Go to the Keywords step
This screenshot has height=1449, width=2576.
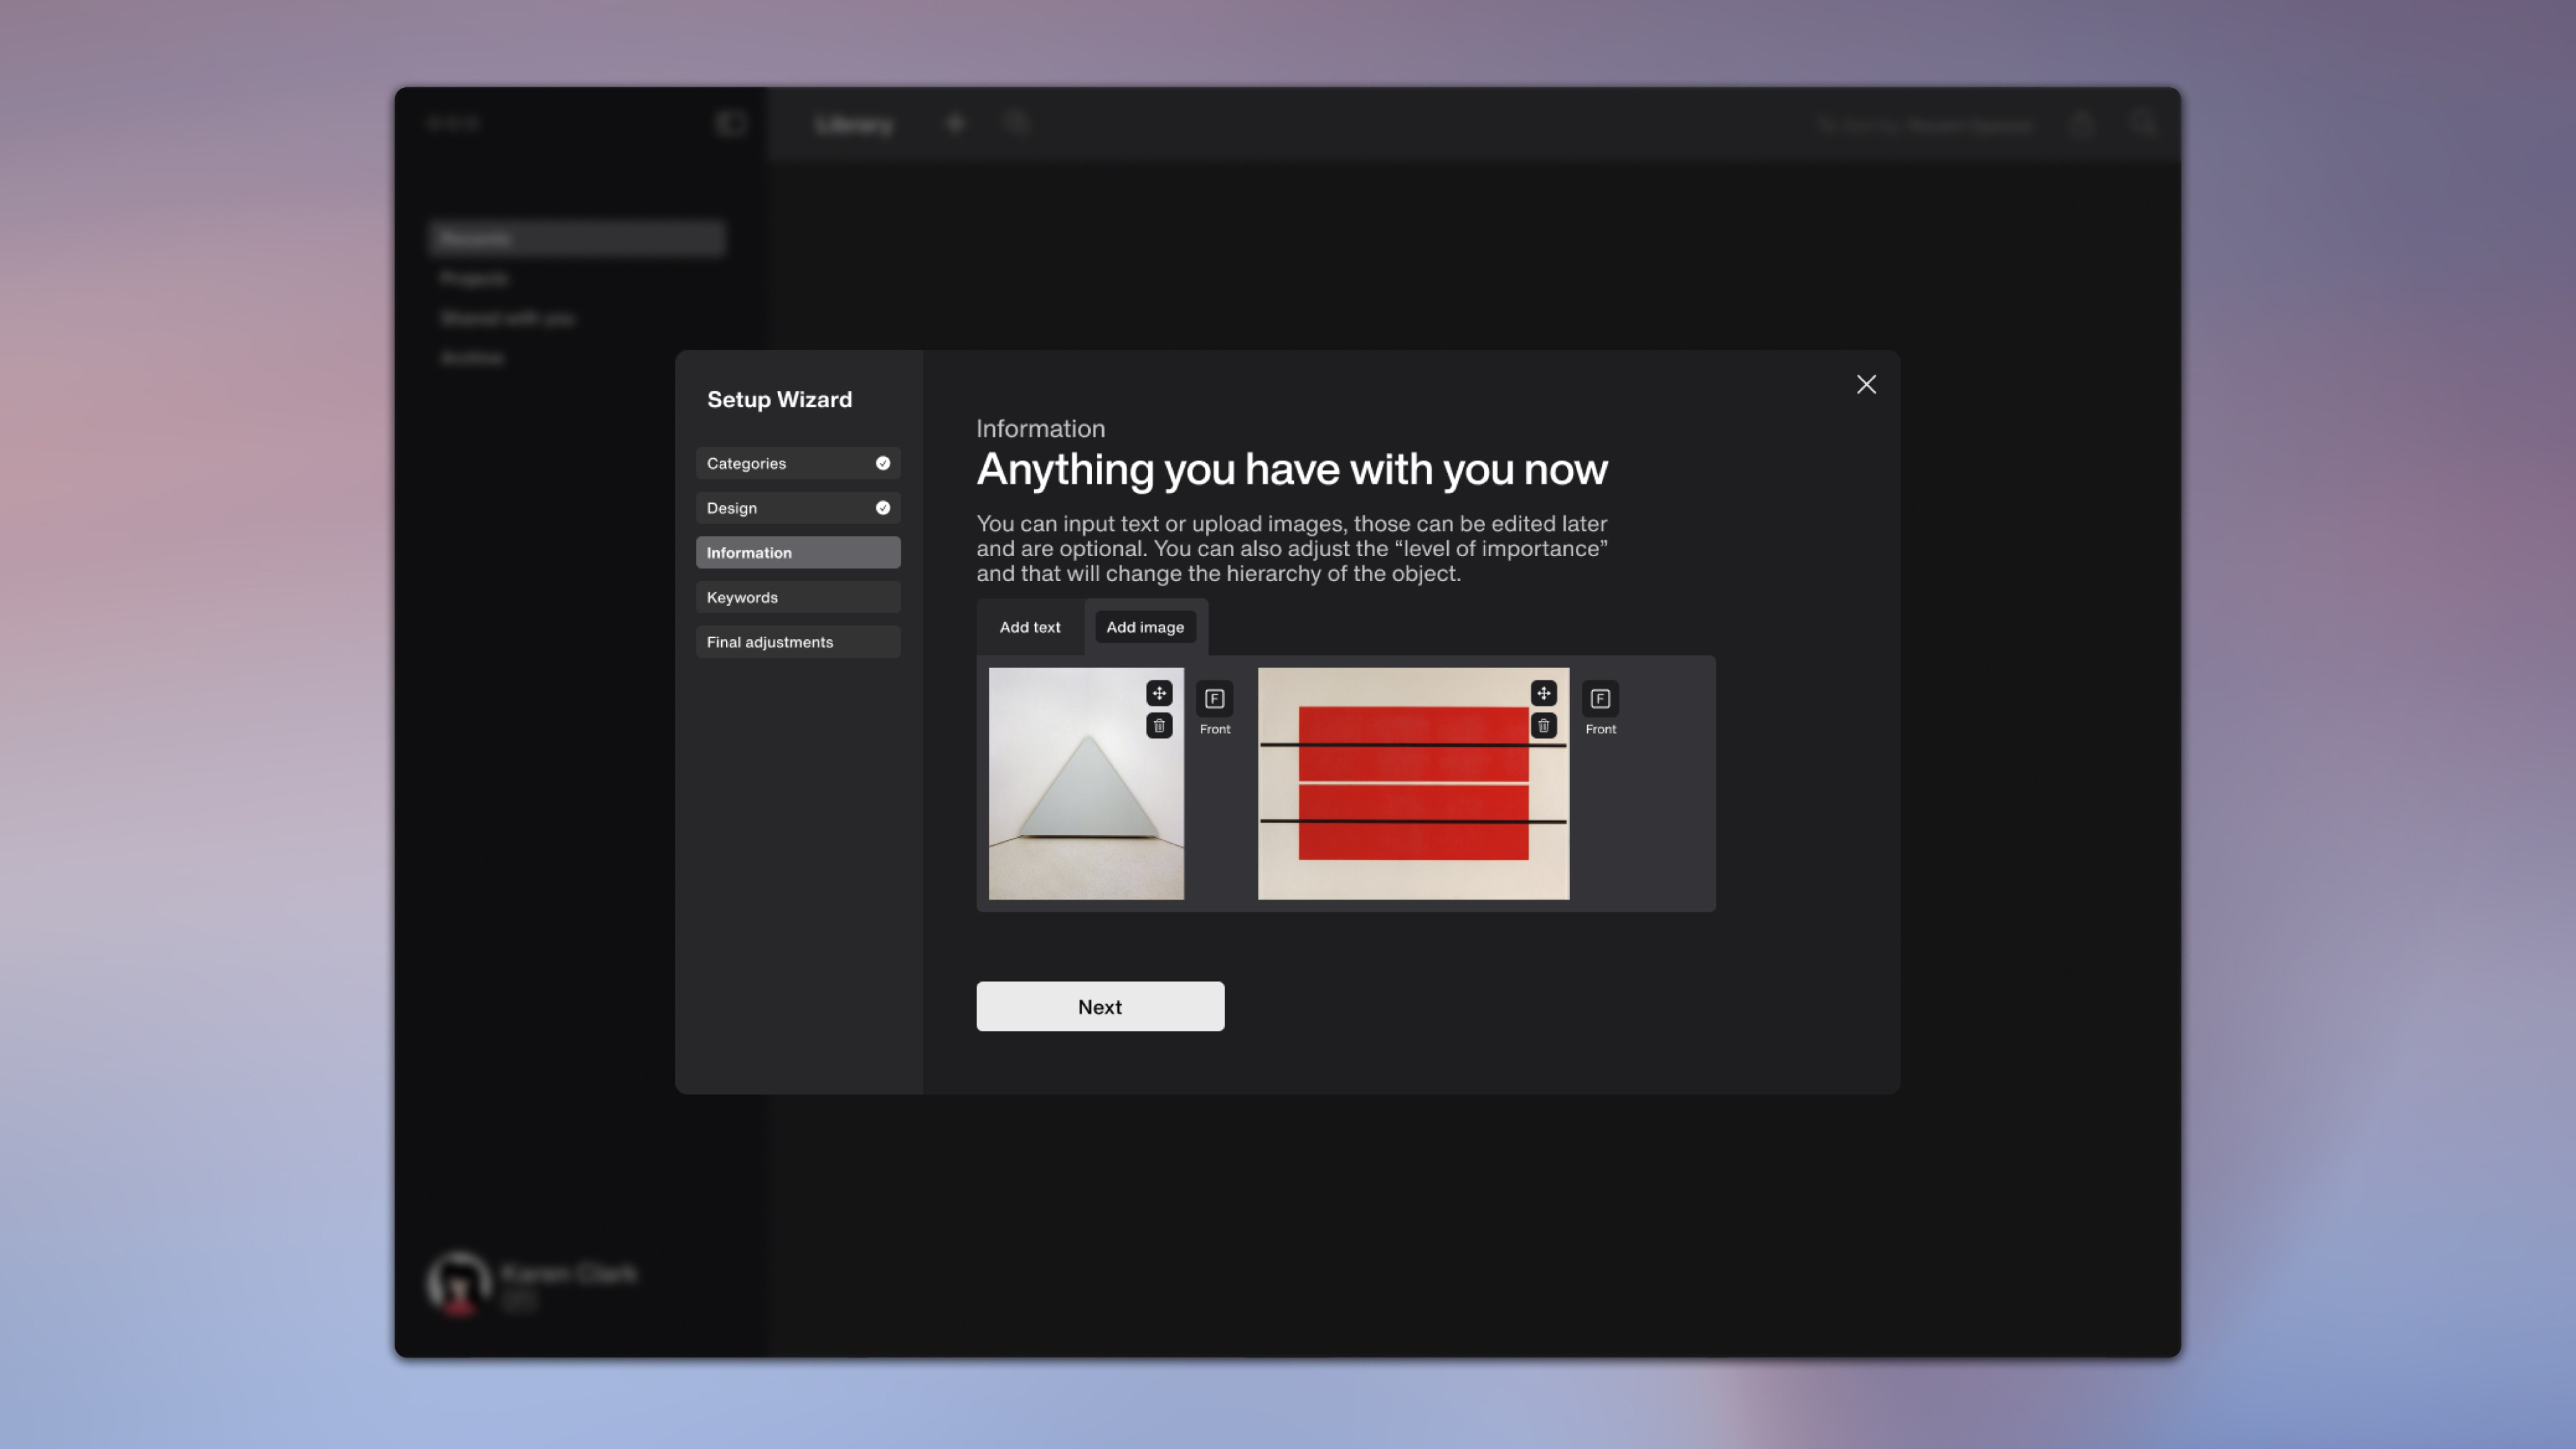pyautogui.click(x=797, y=597)
